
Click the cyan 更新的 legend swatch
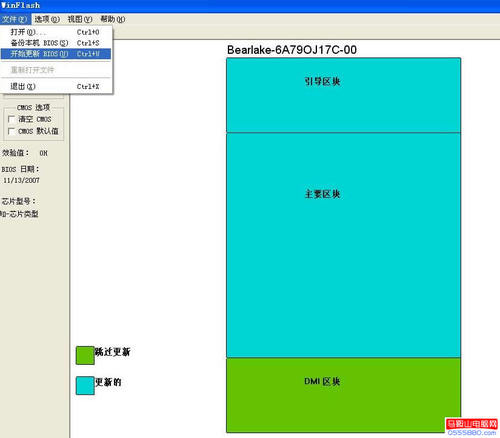[x=85, y=386]
